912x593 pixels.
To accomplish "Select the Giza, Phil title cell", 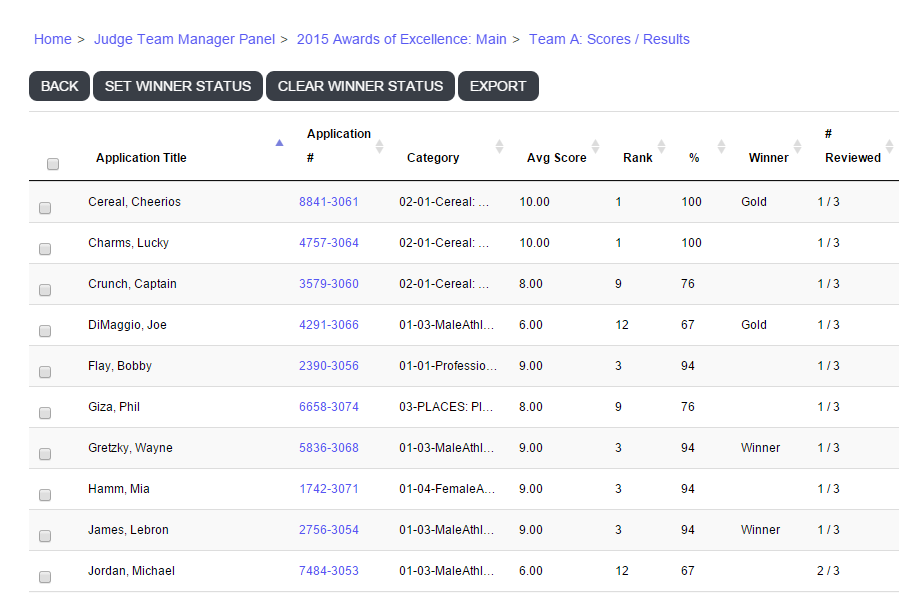I will (x=114, y=406).
